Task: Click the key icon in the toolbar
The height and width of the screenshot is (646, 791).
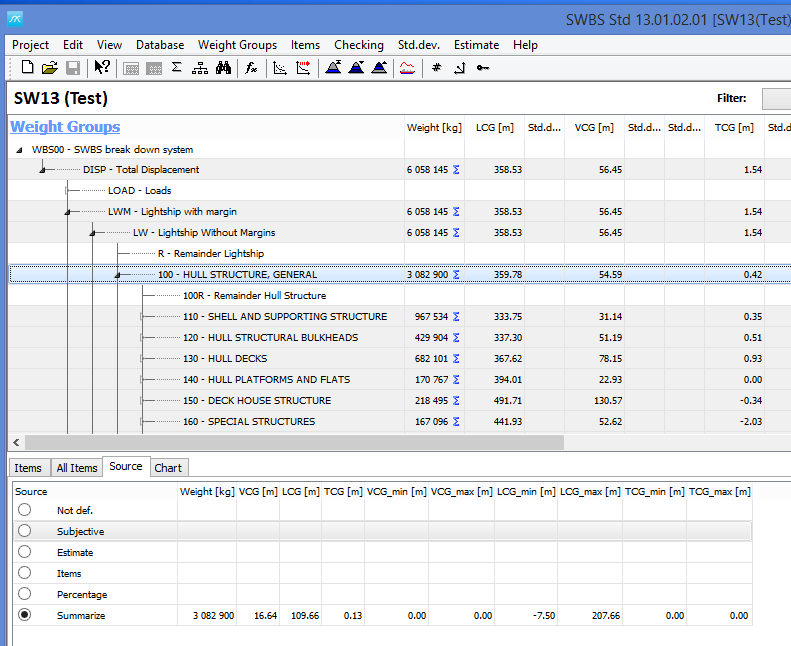Action: (483, 68)
